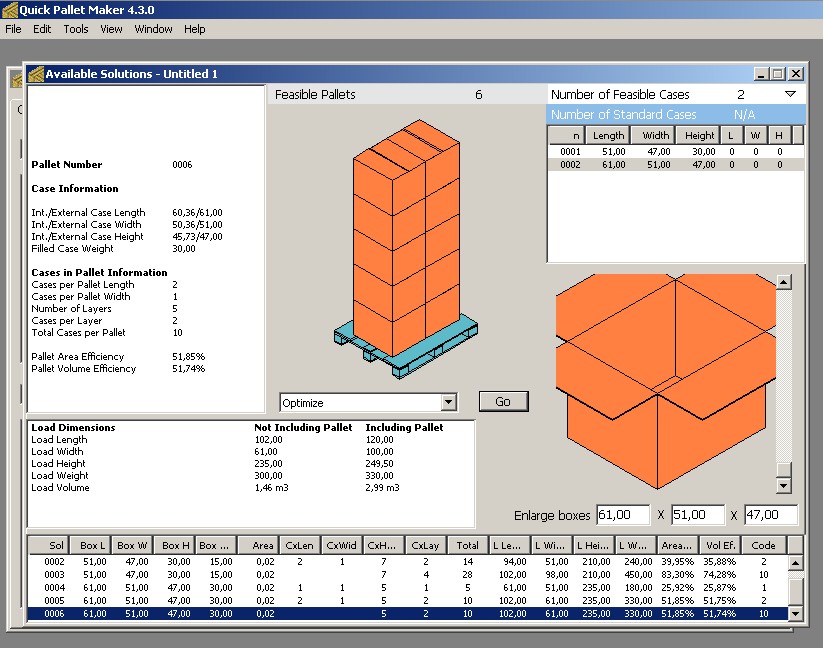Select solution row 0004
The image size is (823, 648).
(x=408, y=588)
